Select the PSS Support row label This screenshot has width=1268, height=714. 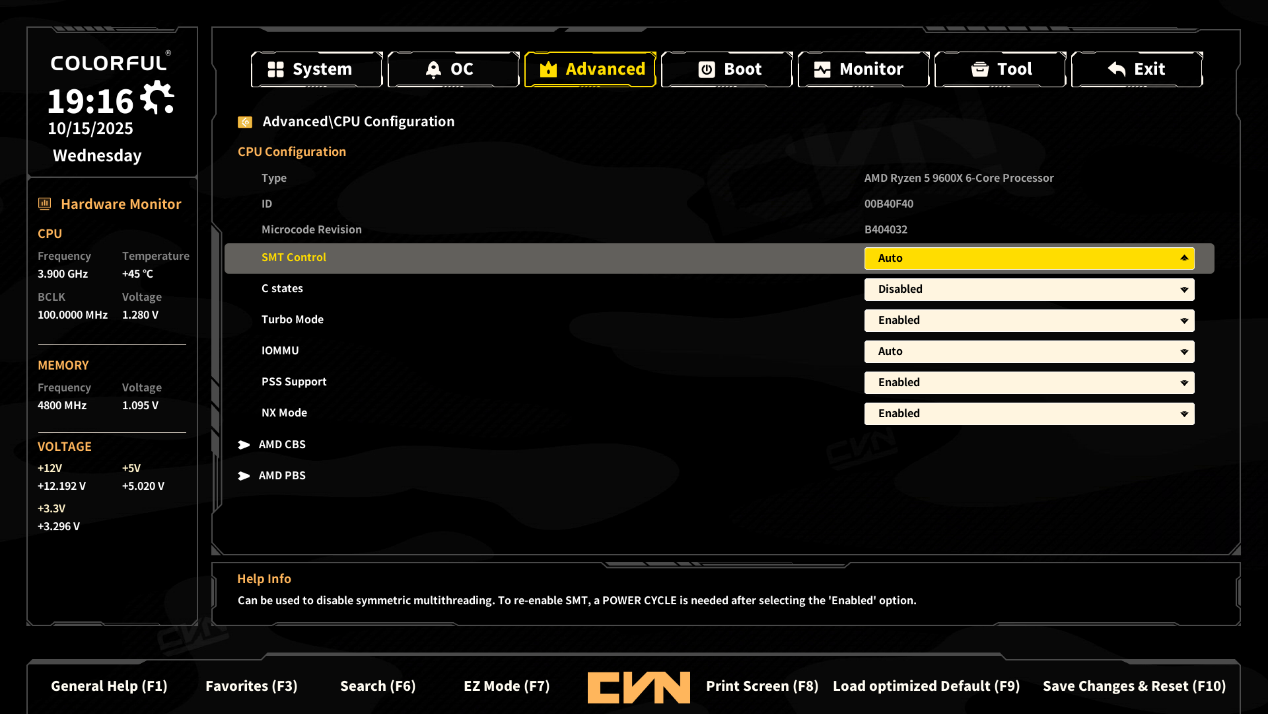coord(294,382)
